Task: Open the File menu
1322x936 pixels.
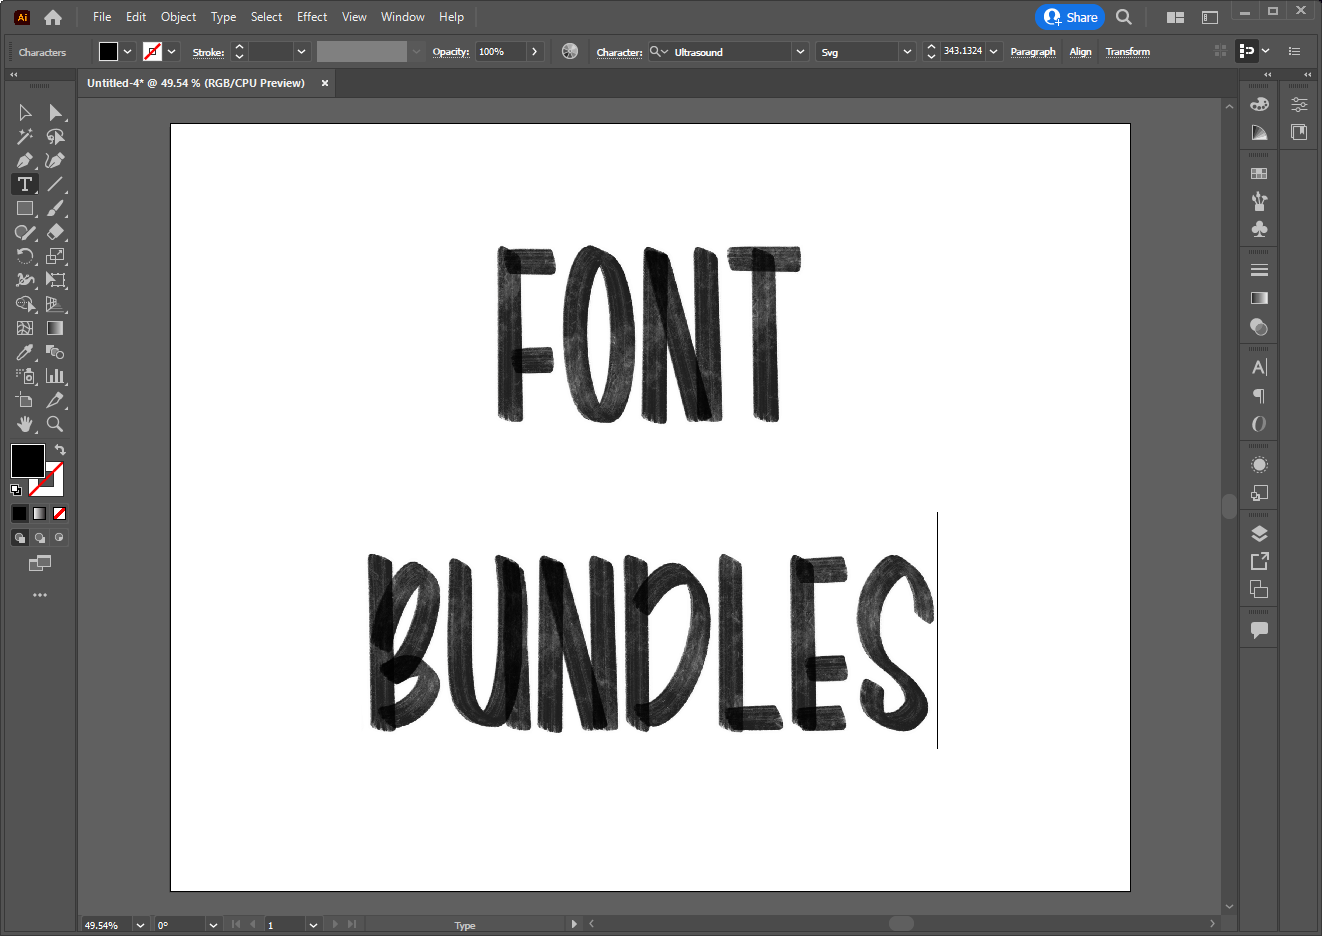Action: tap(102, 17)
